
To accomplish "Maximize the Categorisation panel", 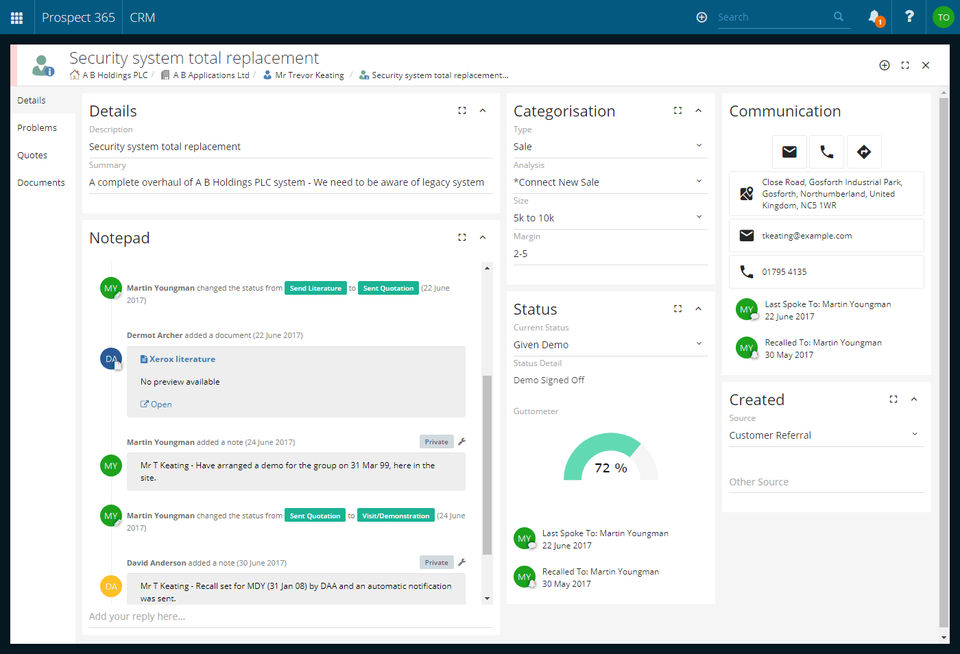I will (x=678, y=111).
